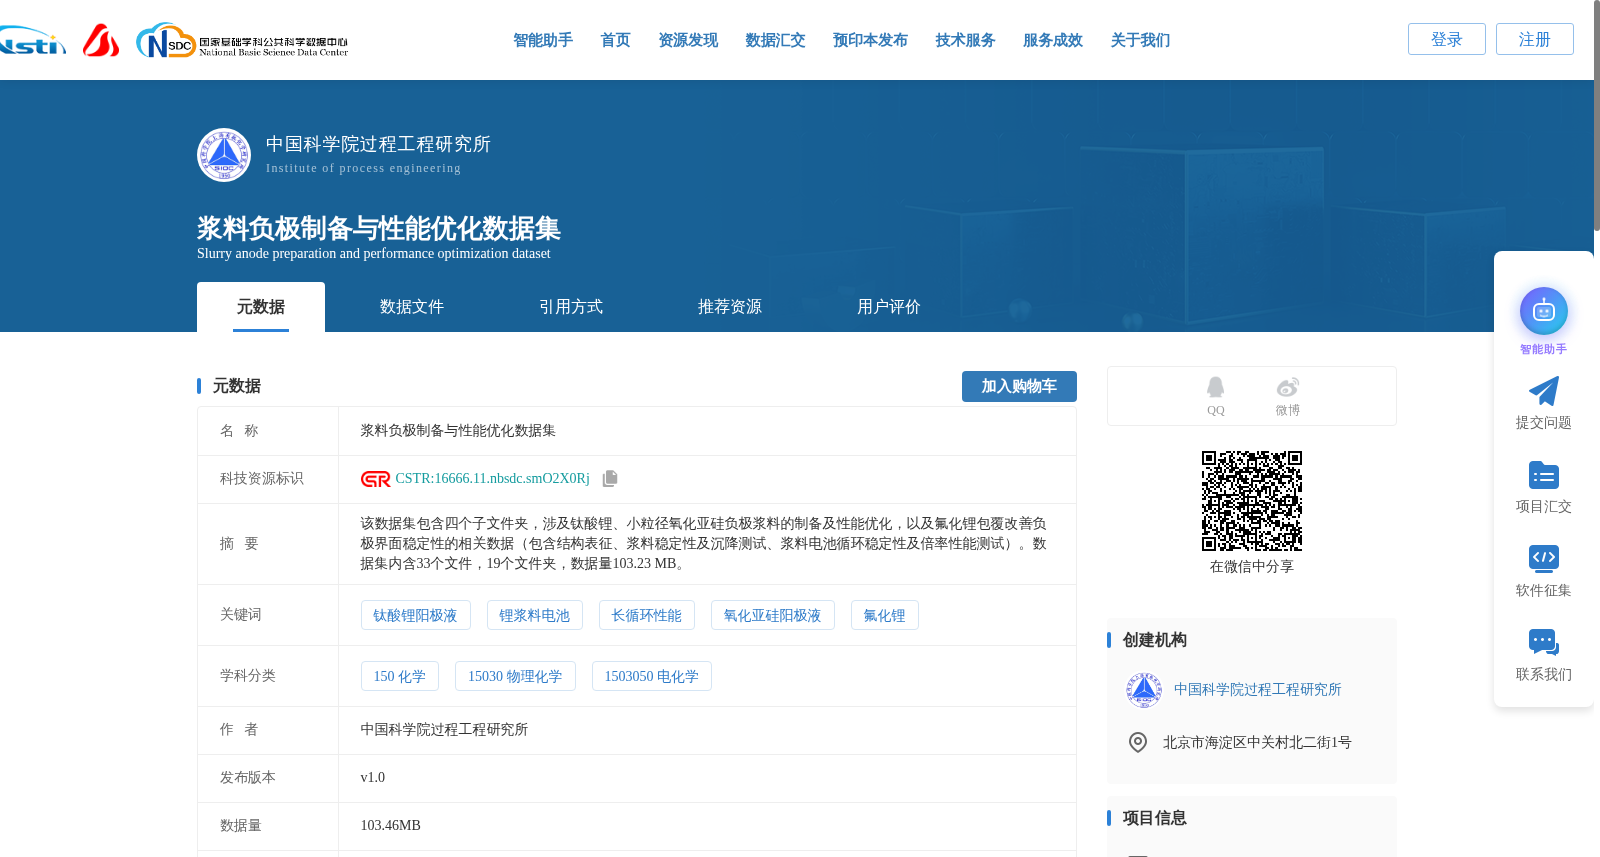The image size is (1600, 857).
Task: Open 服务成效 navigation item
Action: tap(1053, 40)
